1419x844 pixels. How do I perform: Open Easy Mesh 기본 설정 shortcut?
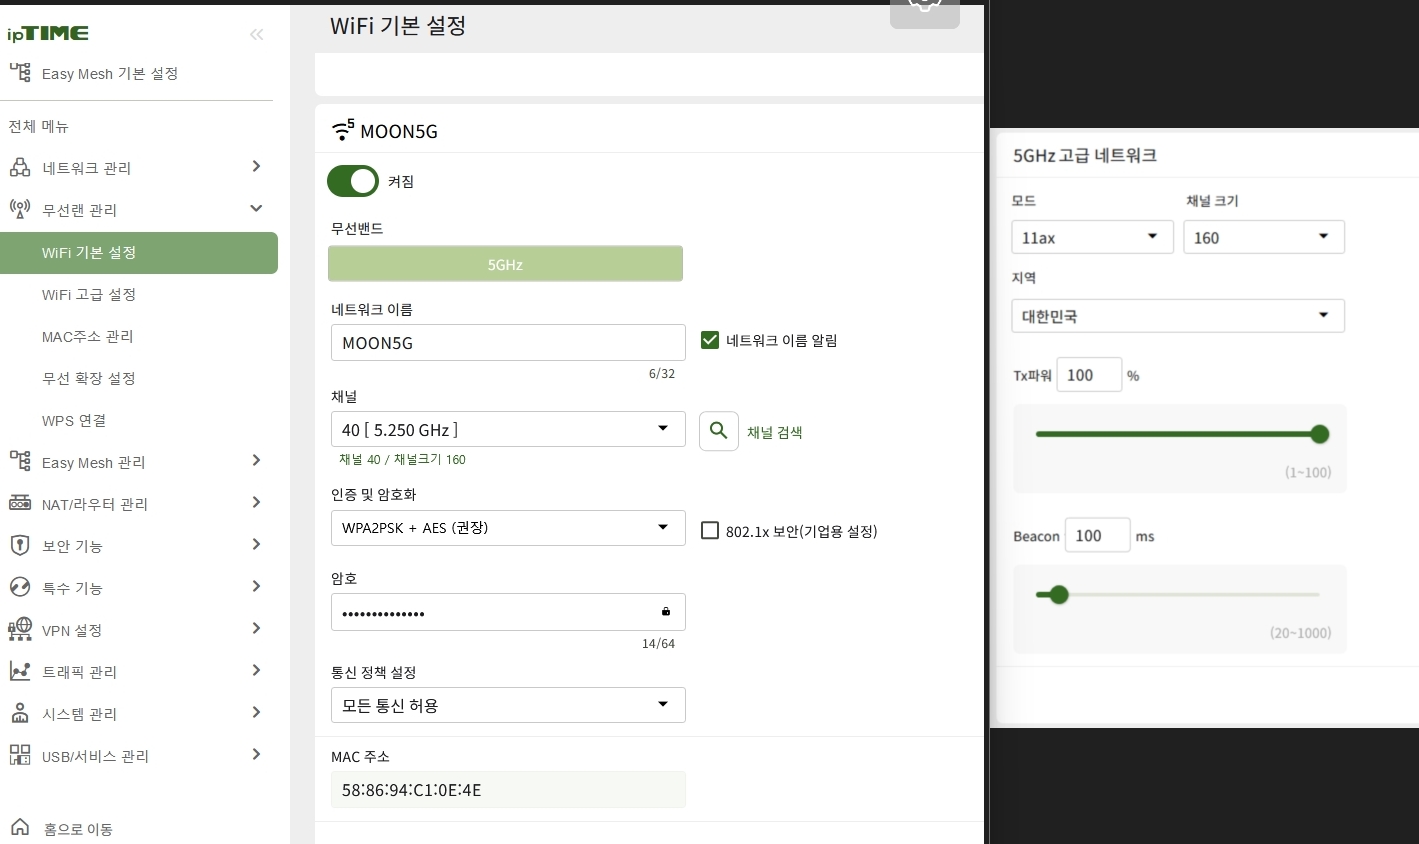tap(110, 73)
